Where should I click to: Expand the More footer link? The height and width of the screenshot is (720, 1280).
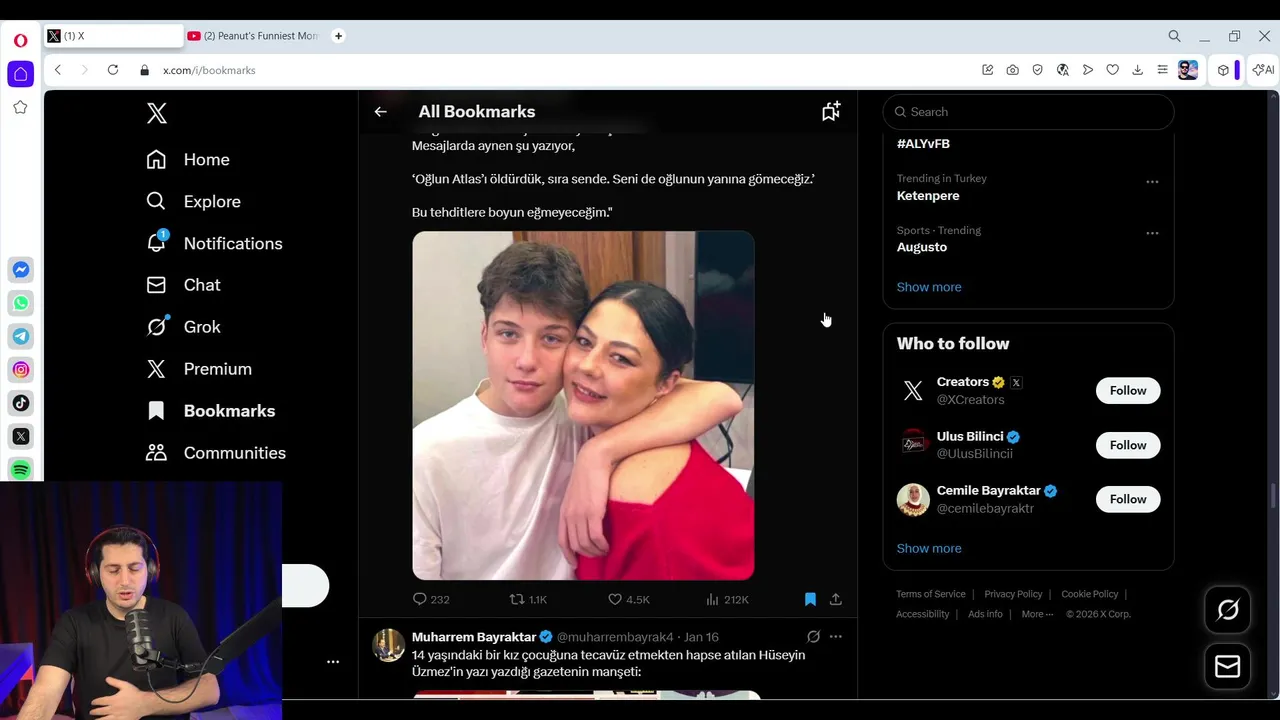[x=1037, y=614]
